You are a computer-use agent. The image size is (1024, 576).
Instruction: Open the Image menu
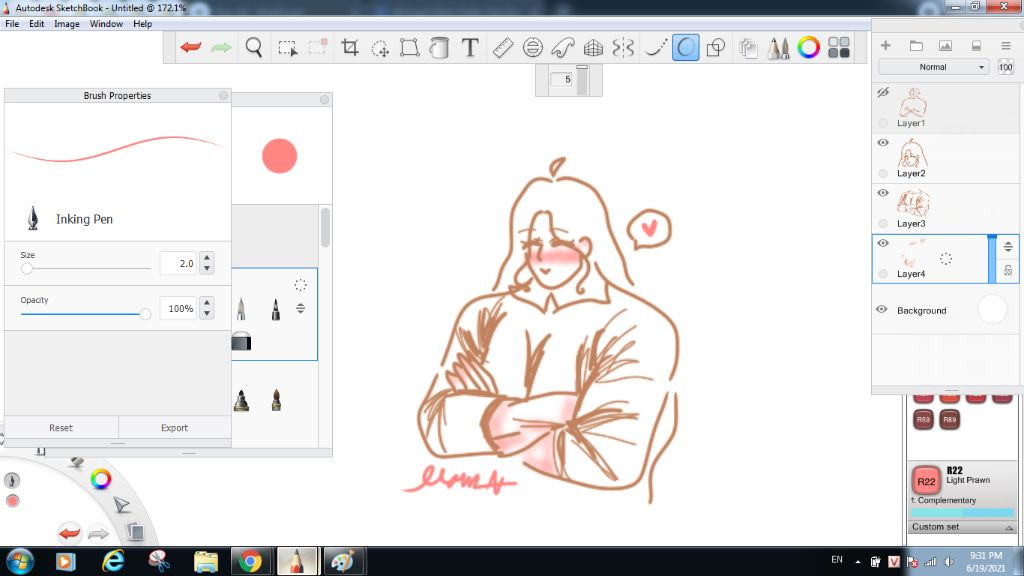pos(67,24)
